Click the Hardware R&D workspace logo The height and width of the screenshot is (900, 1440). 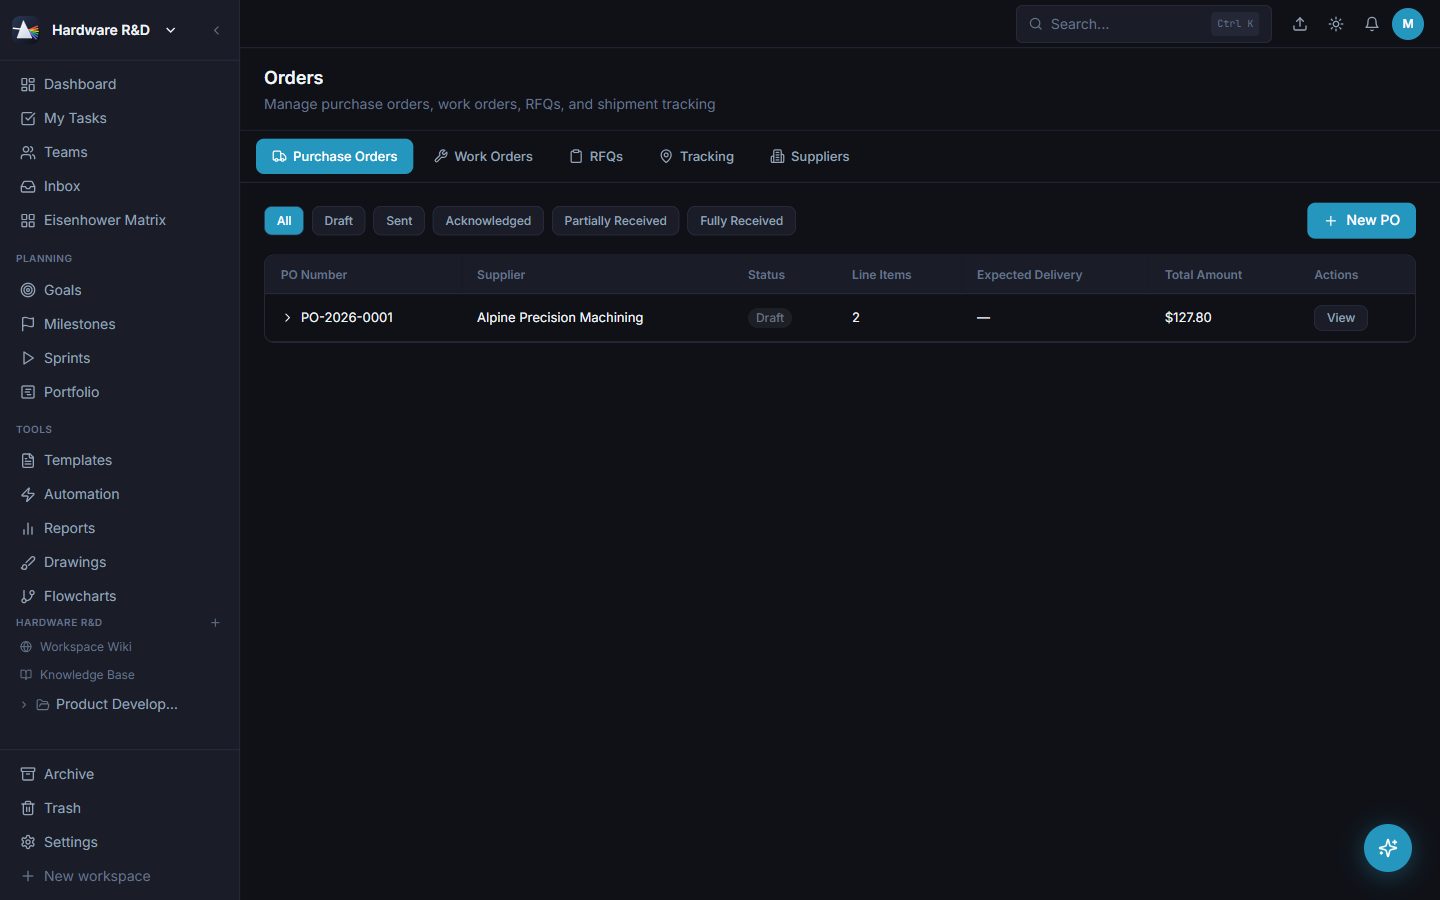(26, 30)
